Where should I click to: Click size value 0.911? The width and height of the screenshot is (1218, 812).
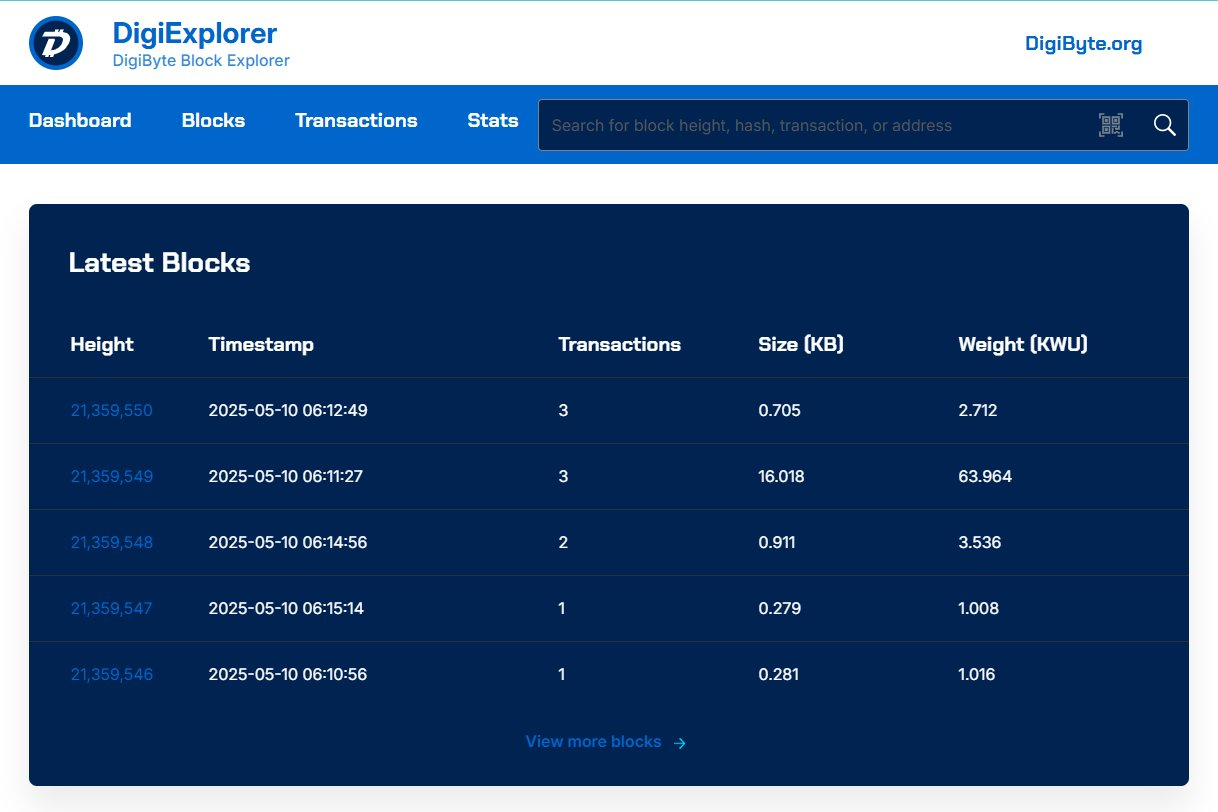tap(777, 542)
